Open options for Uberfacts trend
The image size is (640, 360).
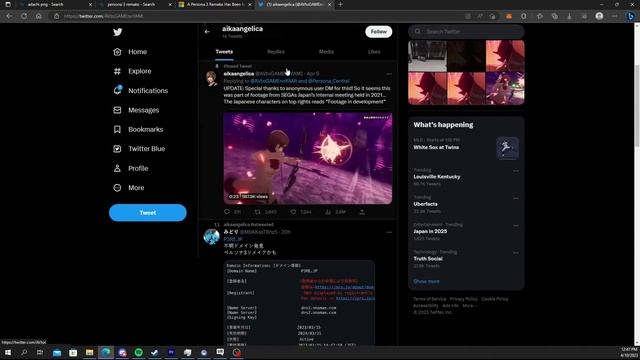(x=516, y=198)
